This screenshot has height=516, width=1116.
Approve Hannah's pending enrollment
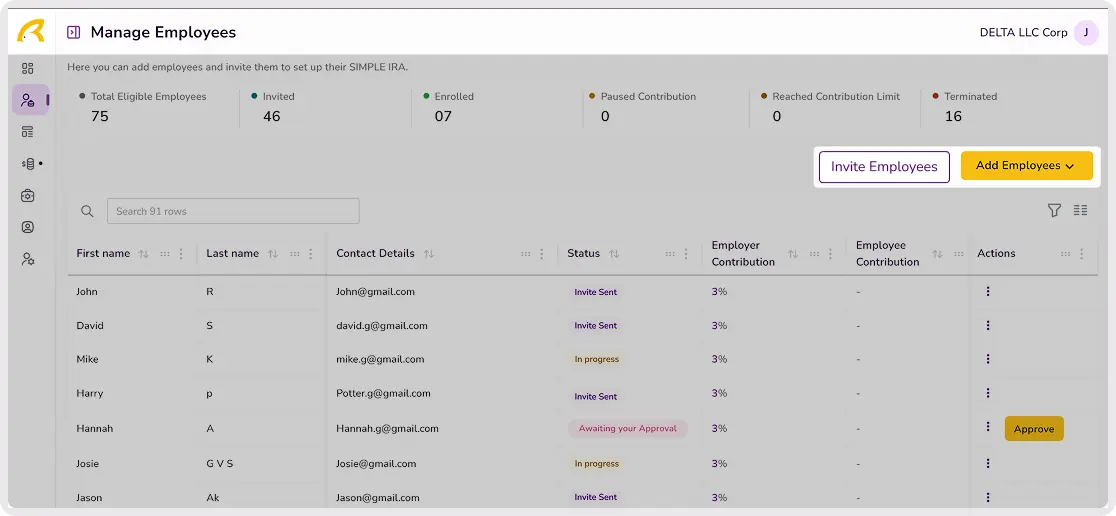[x=1033, y=429]
